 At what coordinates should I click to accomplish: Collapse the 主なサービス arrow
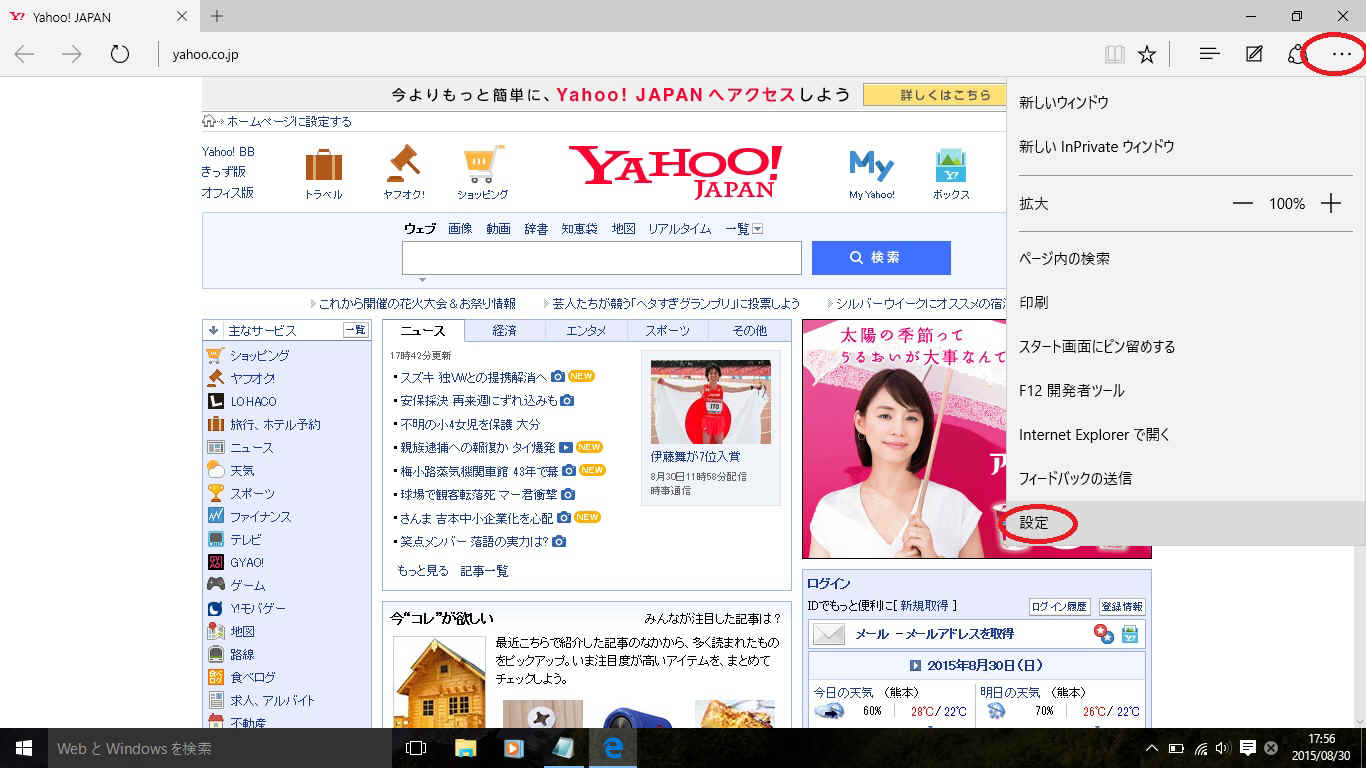213,331
